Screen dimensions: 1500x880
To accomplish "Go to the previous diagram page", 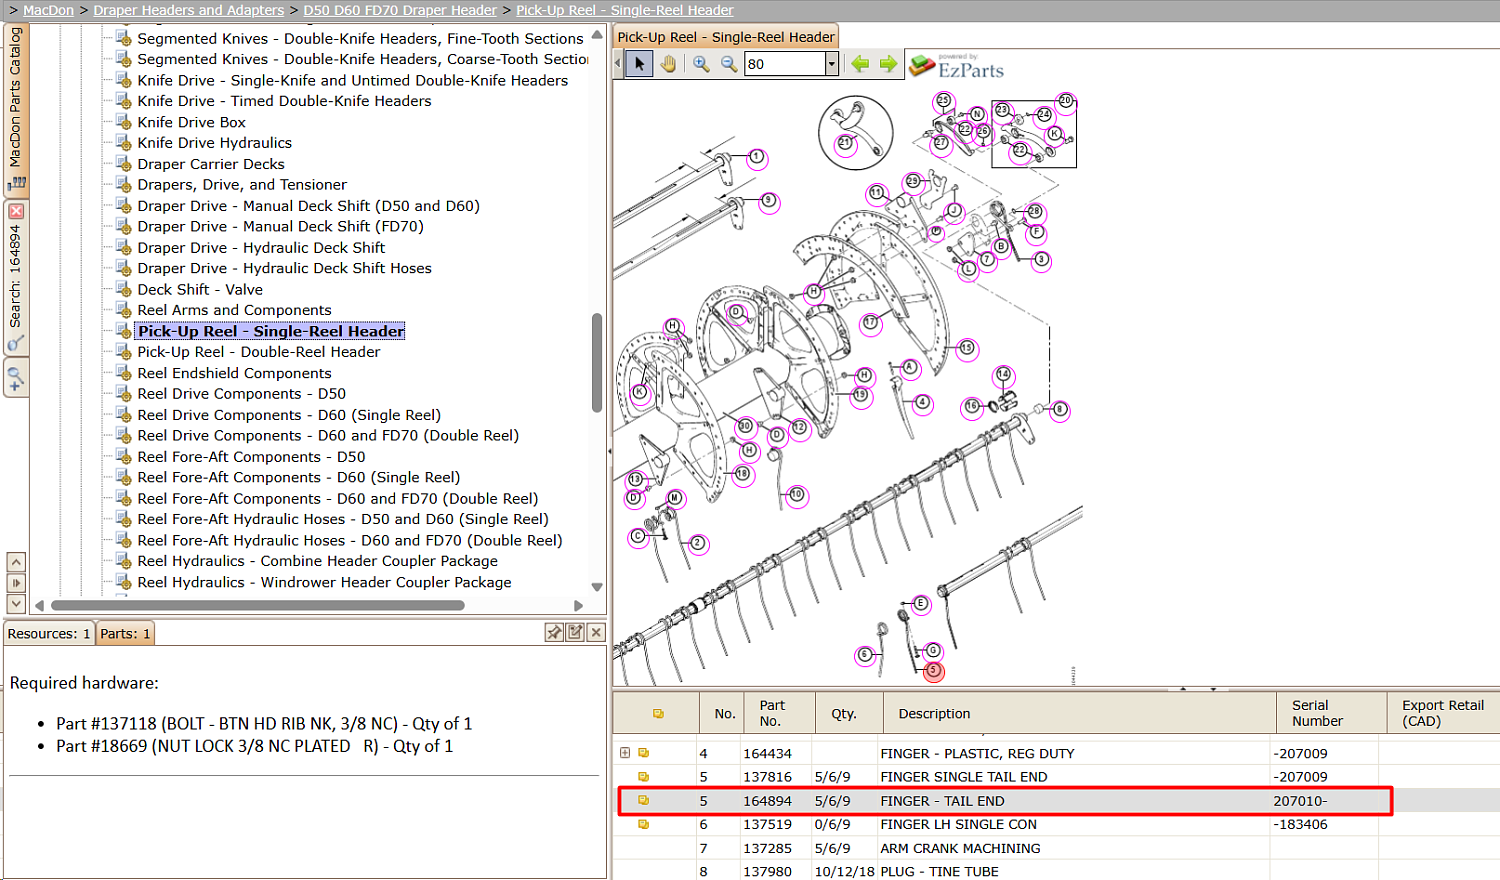I will (860, 64).
